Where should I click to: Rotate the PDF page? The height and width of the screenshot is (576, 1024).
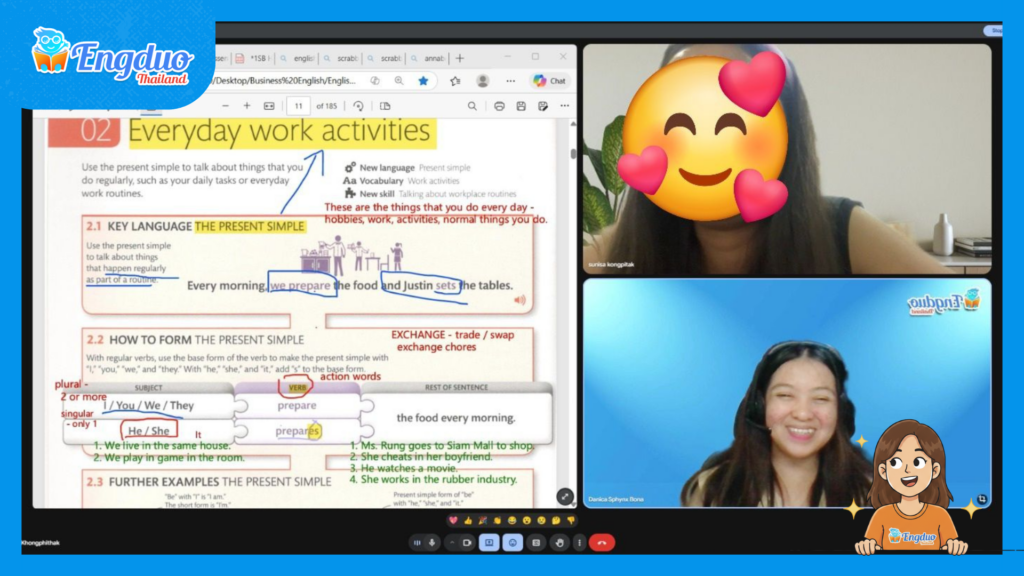click(x=358, y=106)
